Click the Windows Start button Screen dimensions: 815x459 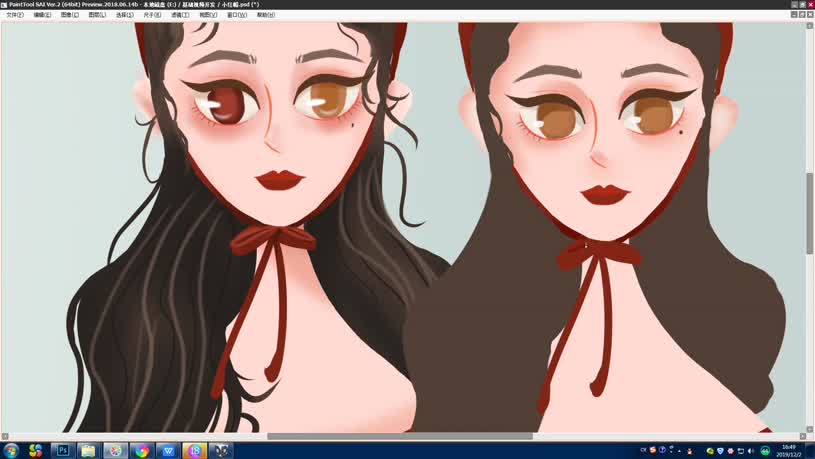(10, 450)
